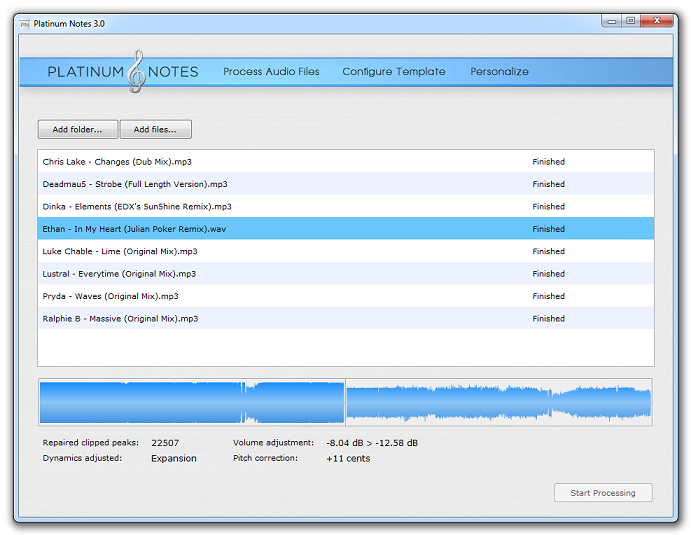Click the original waveform preview on left
Viewport: 691px width, 535px height.
pos(191,402)
